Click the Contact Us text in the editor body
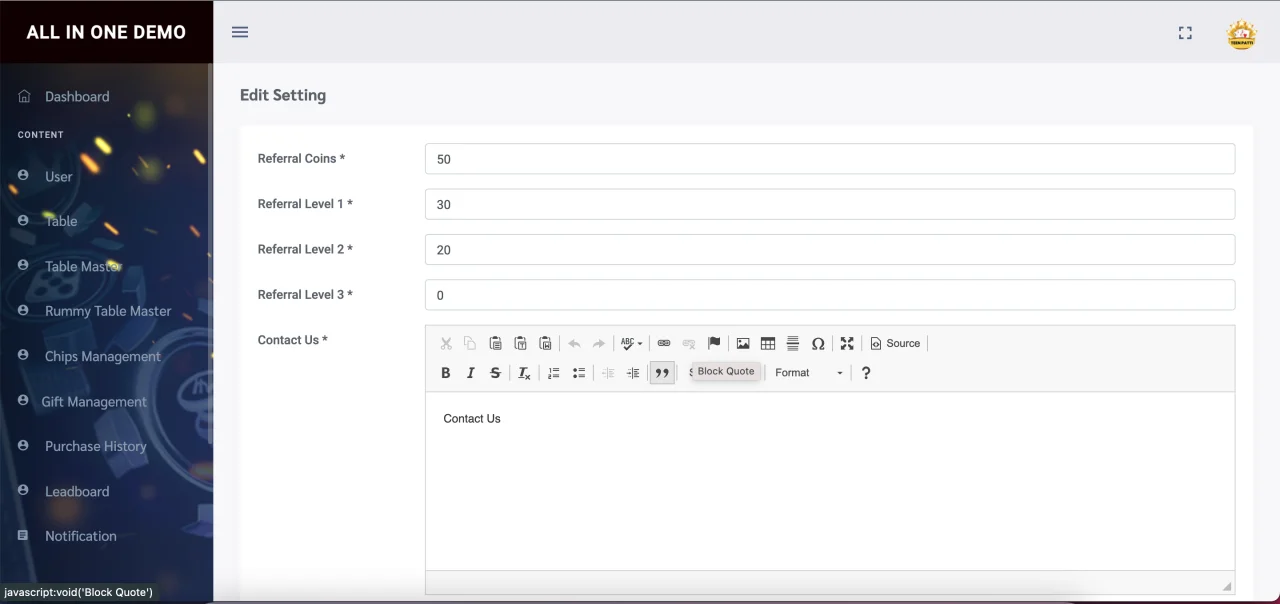The image size is (1280, 604). pos(472,419)
